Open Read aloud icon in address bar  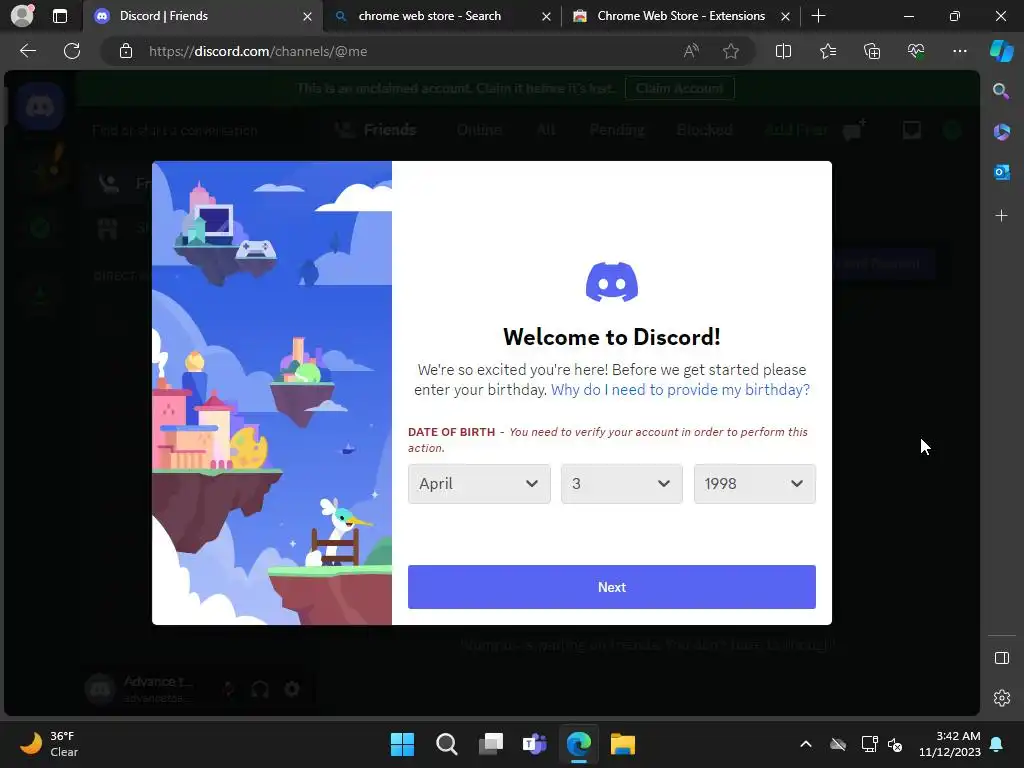691,51
